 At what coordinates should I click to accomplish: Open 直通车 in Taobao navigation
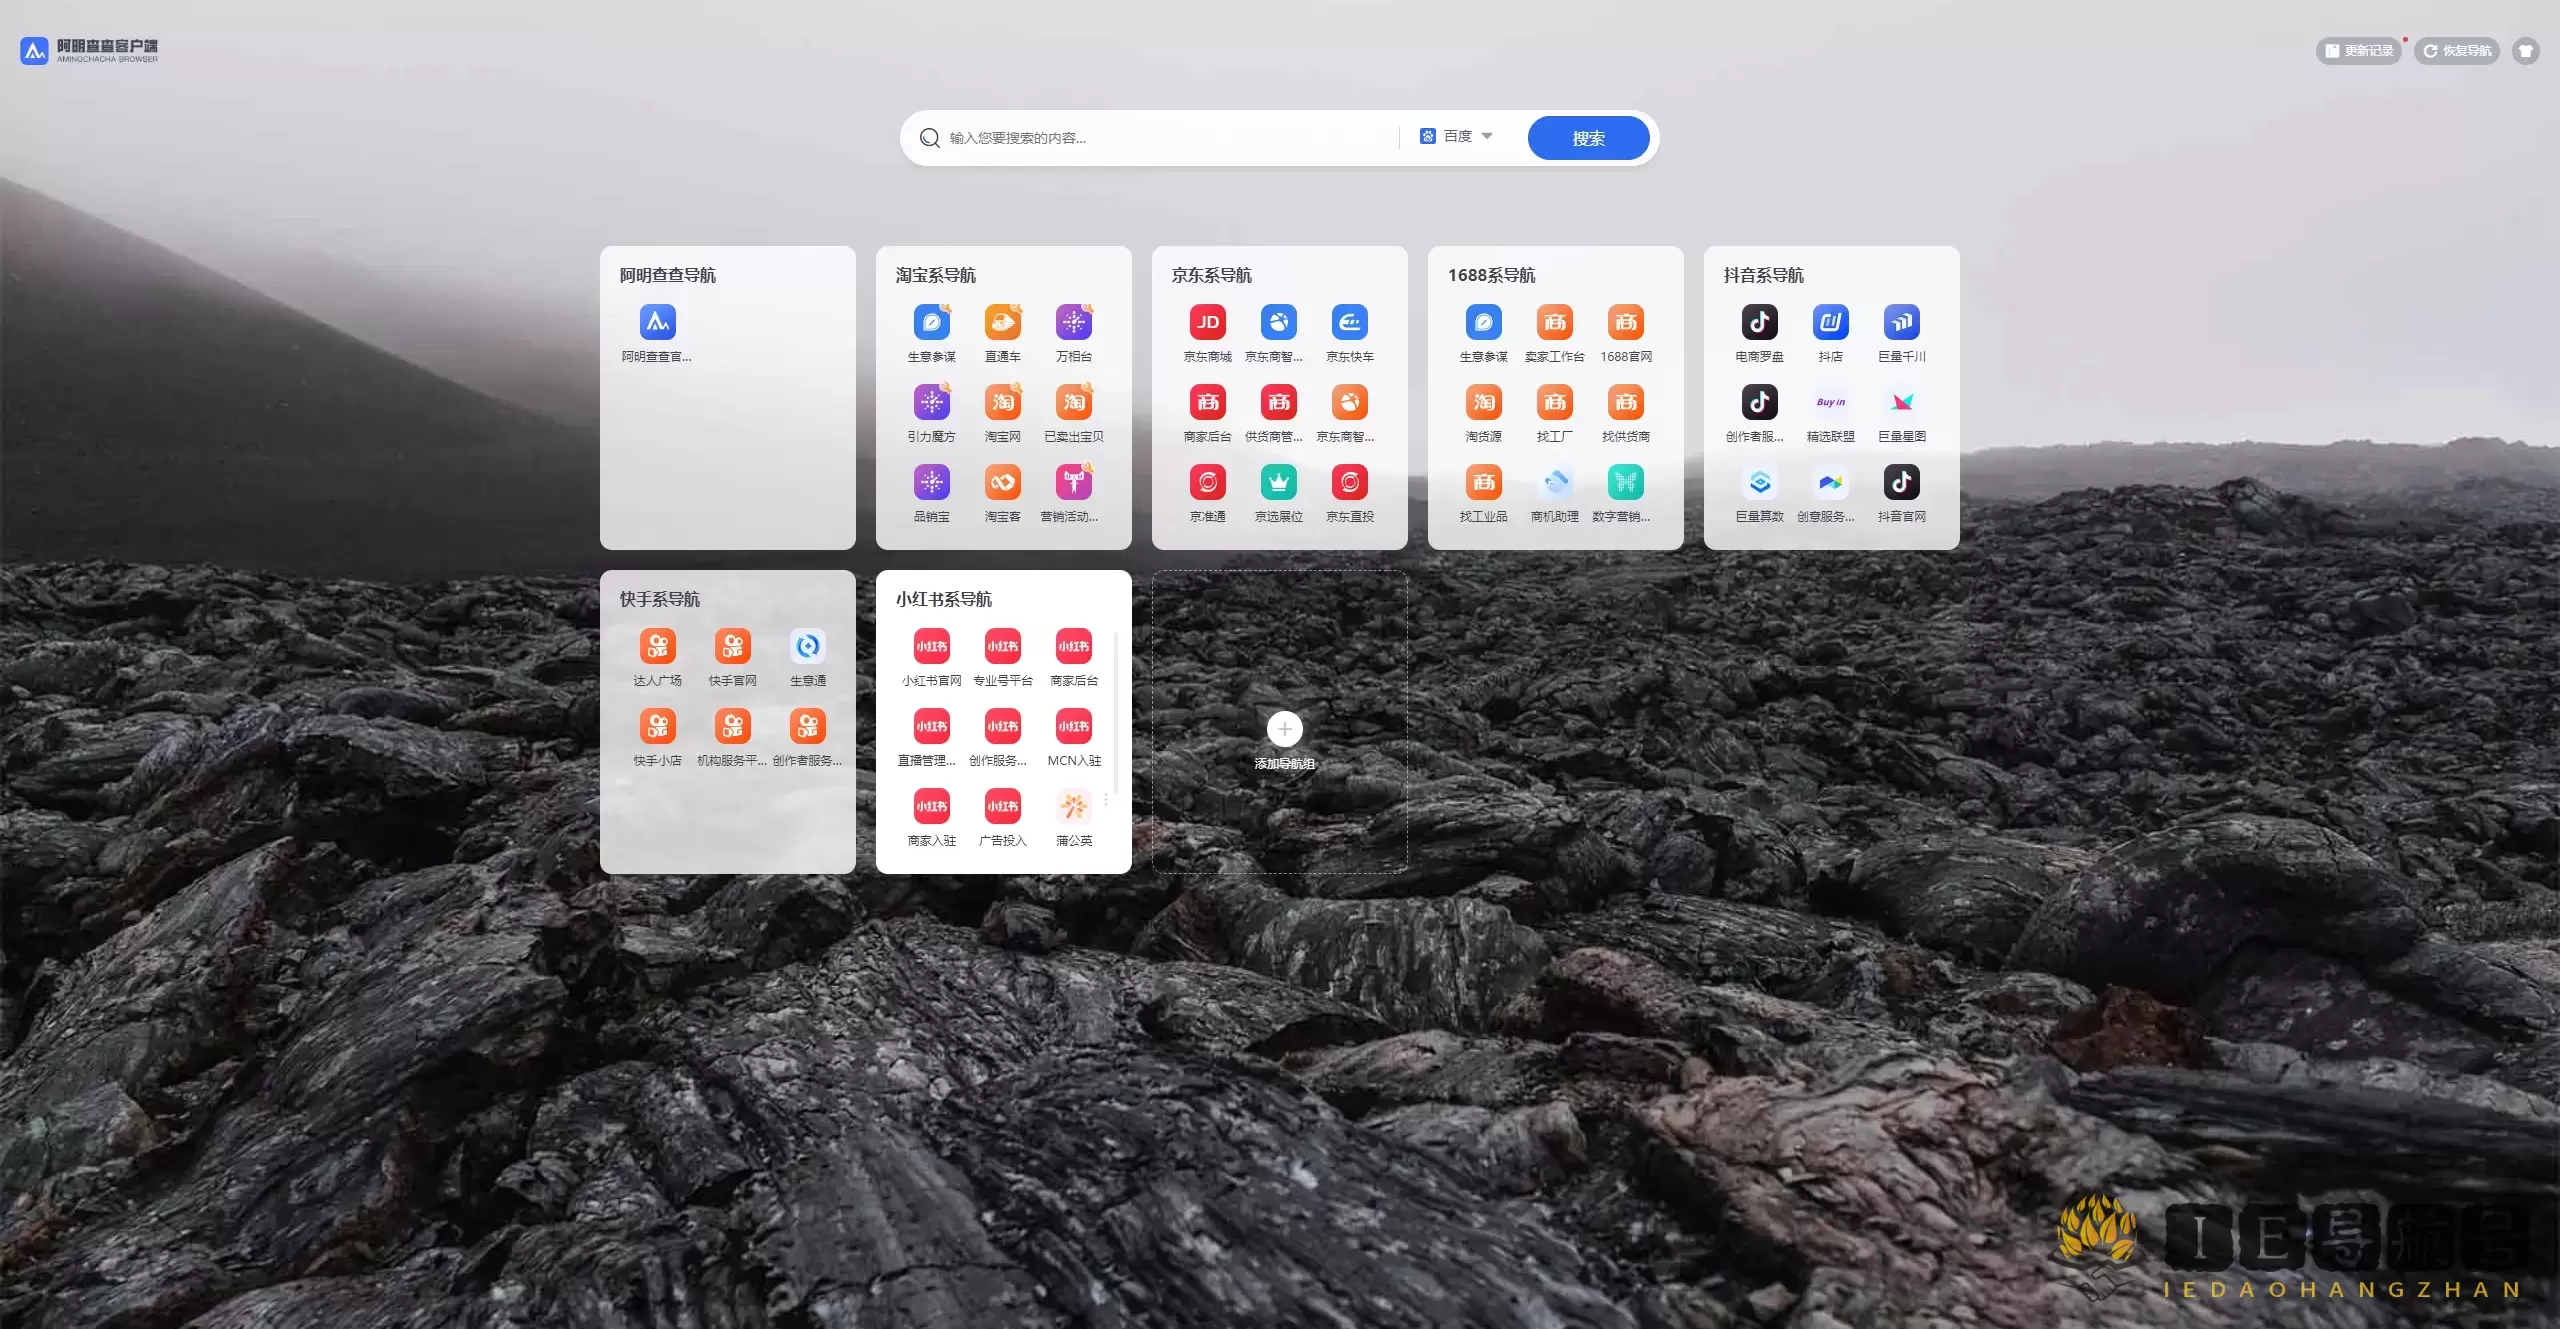[x=1002, y=323]
